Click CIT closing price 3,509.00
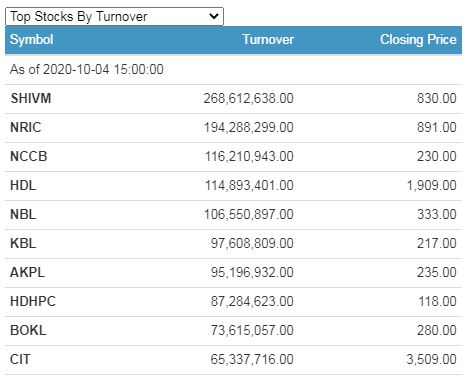Screen dimensions: 467x378 (432, 359)
